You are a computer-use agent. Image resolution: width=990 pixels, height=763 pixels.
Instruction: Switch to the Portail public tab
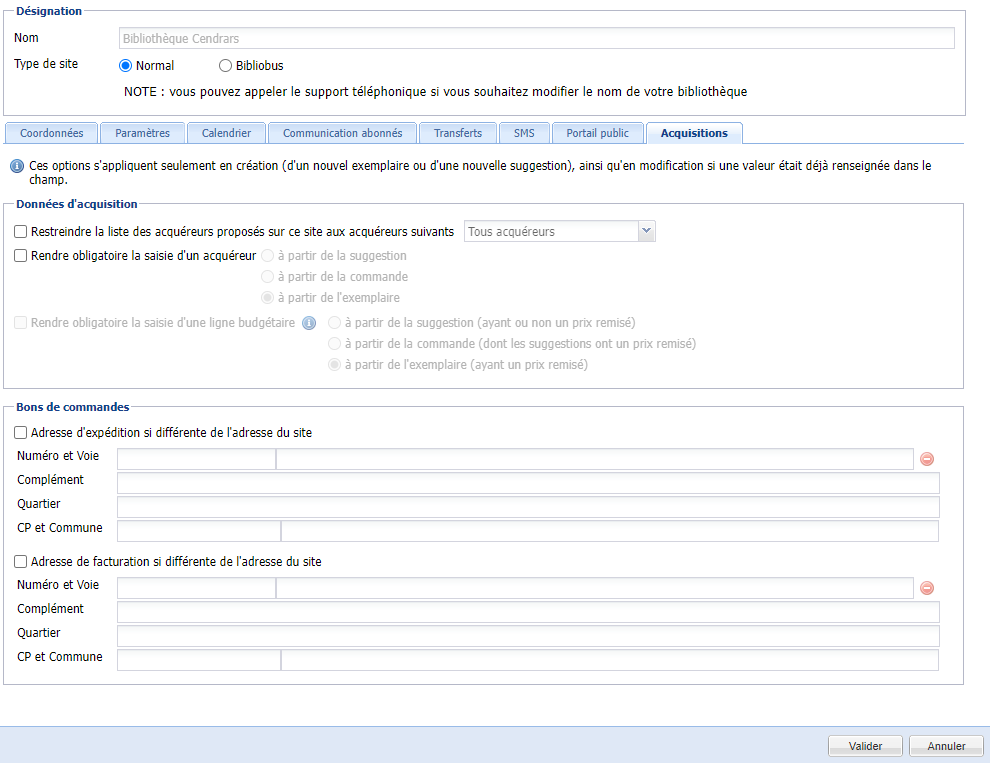(x=597, y=132)
